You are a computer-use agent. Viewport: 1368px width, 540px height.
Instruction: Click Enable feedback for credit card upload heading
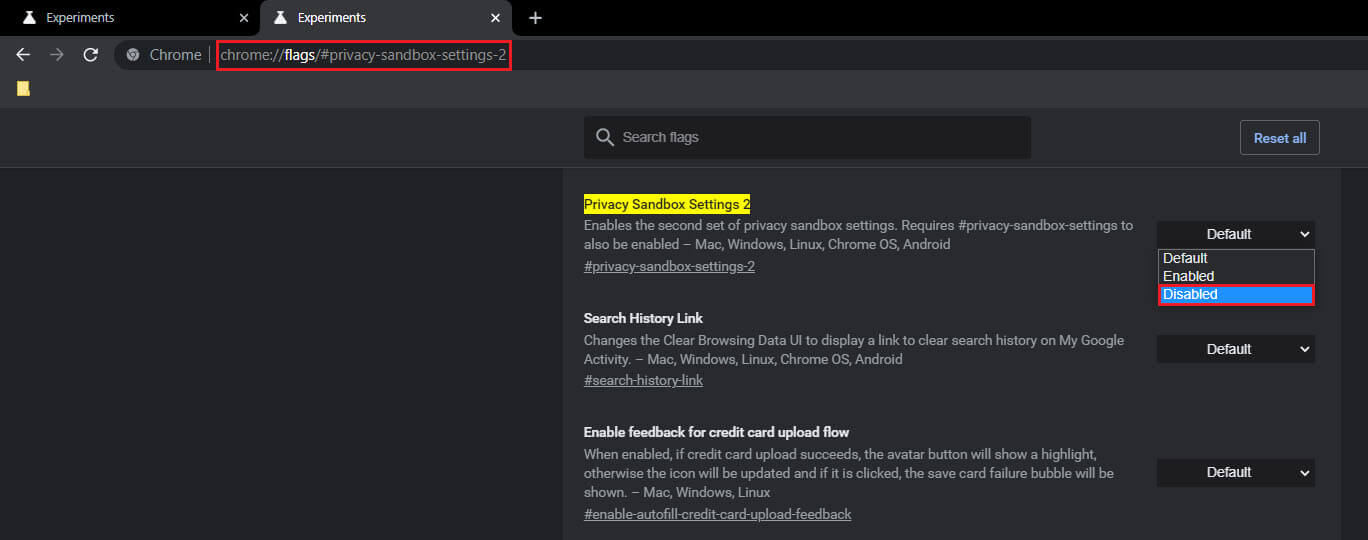pyautogui.click(x=716, y=432)
